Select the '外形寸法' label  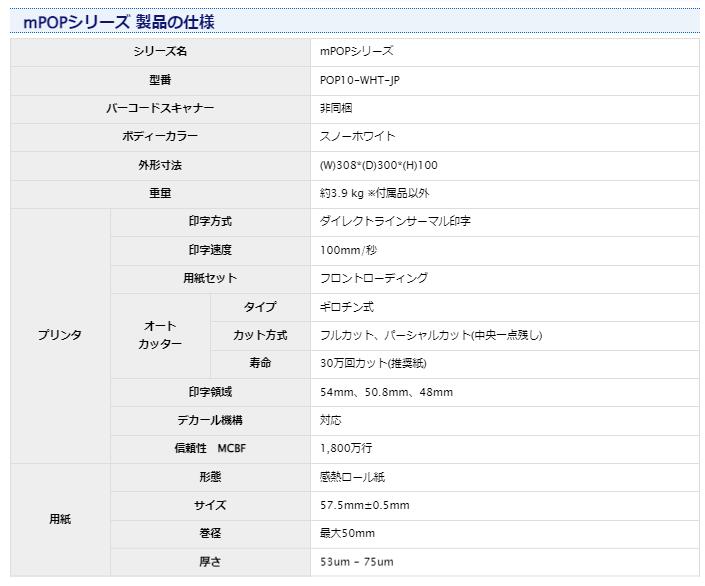[x=160, y=166]
